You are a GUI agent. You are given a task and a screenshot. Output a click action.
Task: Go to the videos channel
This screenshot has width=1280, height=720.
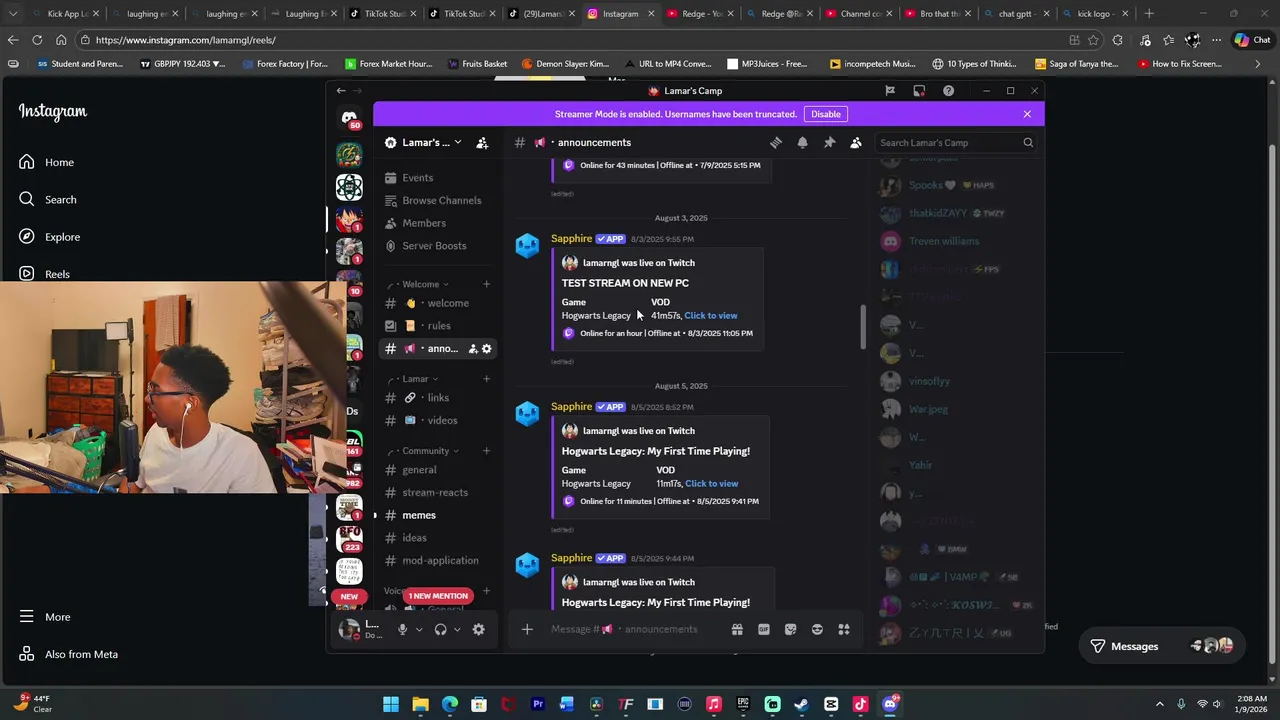click(438, 421)
